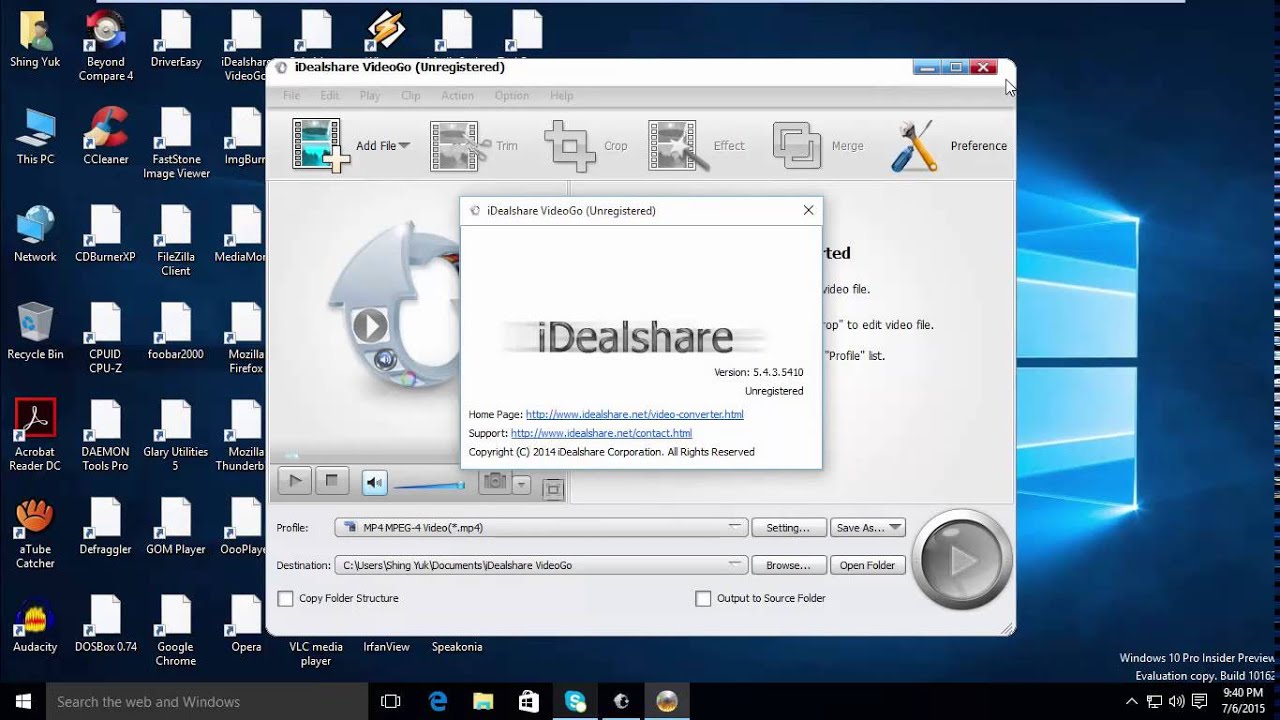This screenshot has height=720, width=1280.
Task: Expand the Add File dropdown arrow
Action: [x=404, y=146]
